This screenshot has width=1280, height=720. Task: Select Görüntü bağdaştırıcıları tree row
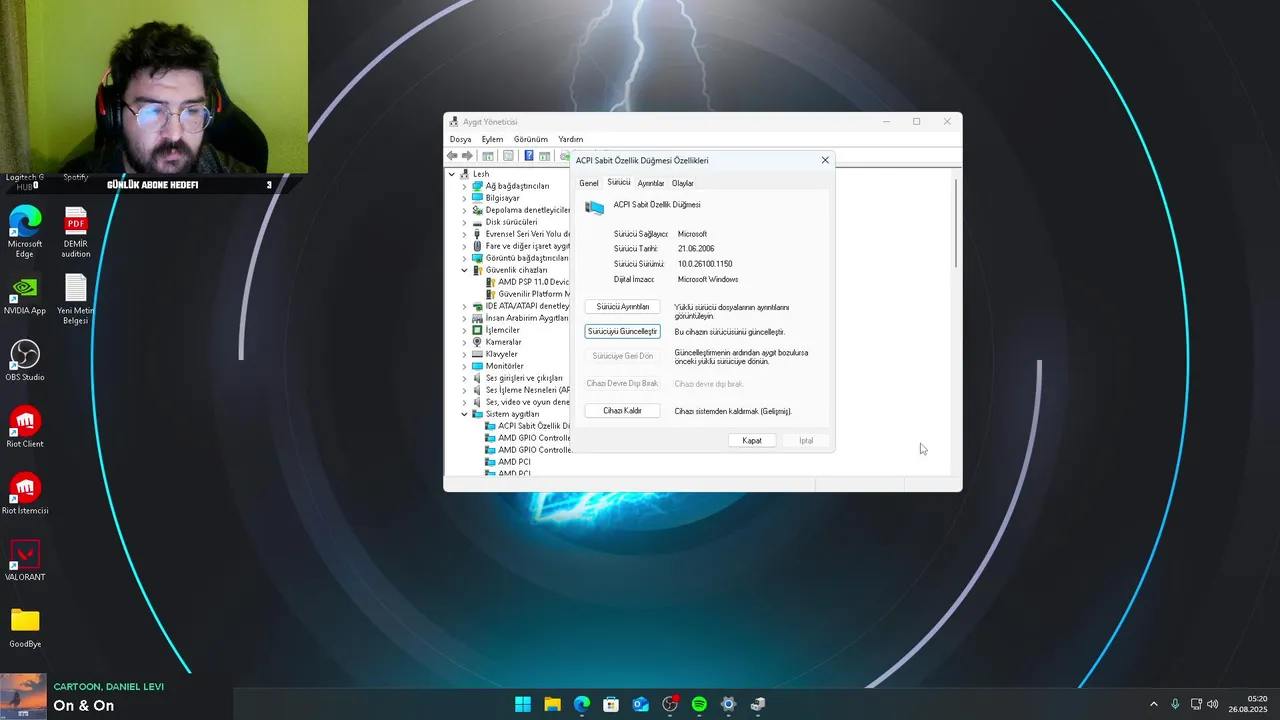point(520,258)
